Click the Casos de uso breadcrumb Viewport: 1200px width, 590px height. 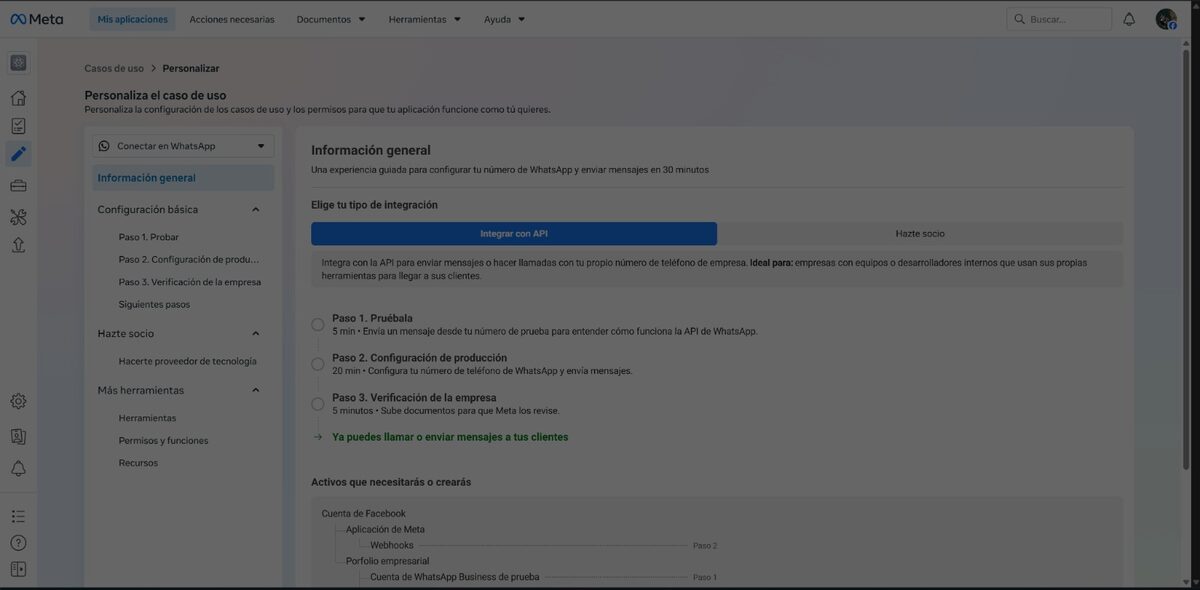tap(114, 68)
